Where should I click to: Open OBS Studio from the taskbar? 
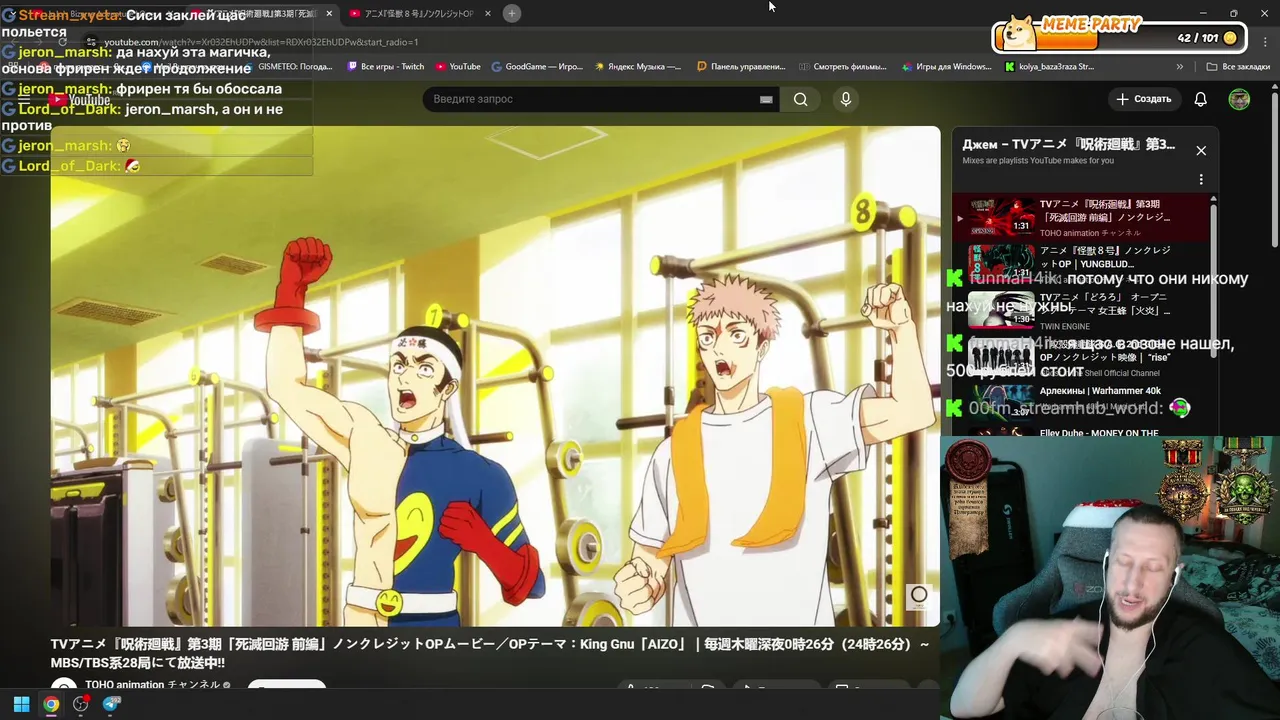coord(81,704)
